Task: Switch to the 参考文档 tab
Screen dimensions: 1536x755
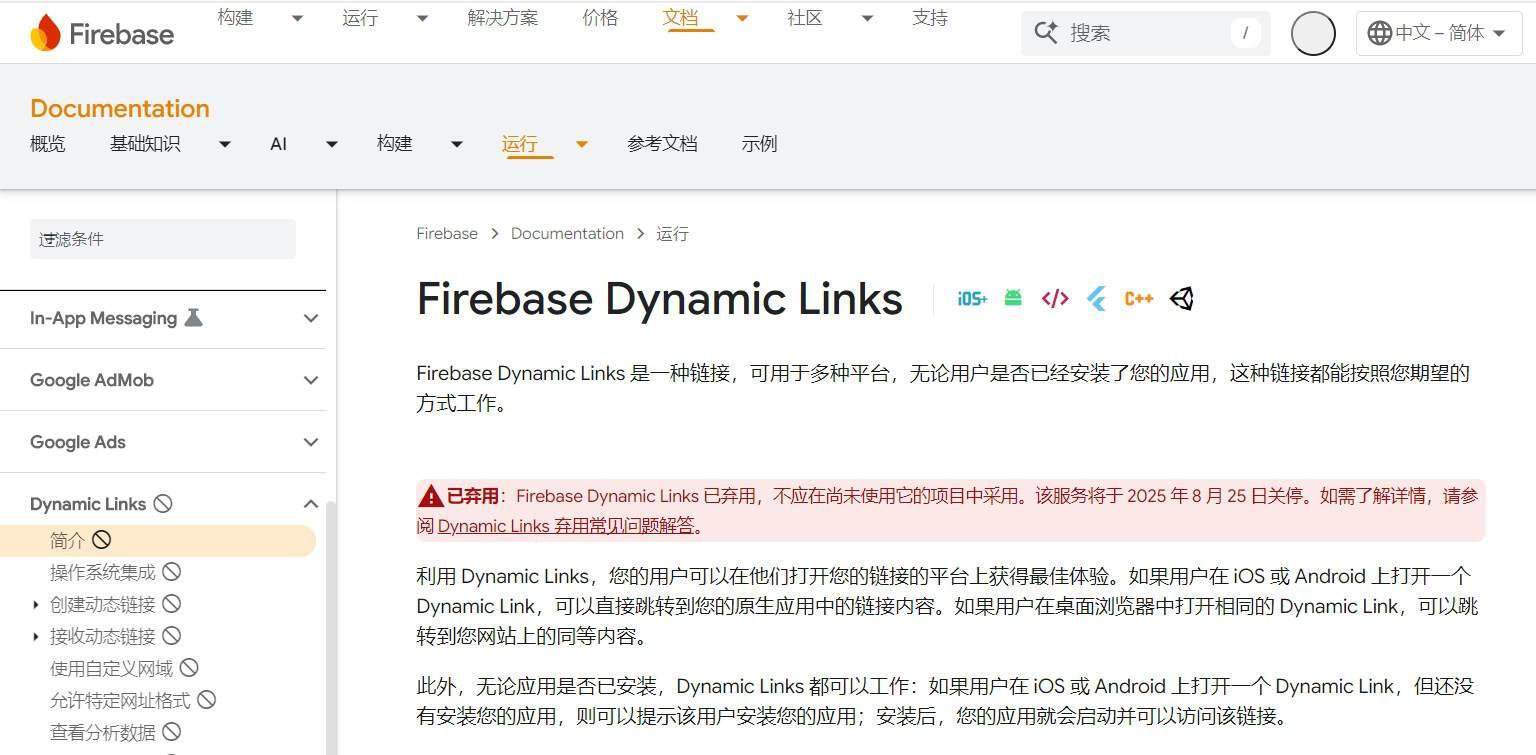Action: 662,144
